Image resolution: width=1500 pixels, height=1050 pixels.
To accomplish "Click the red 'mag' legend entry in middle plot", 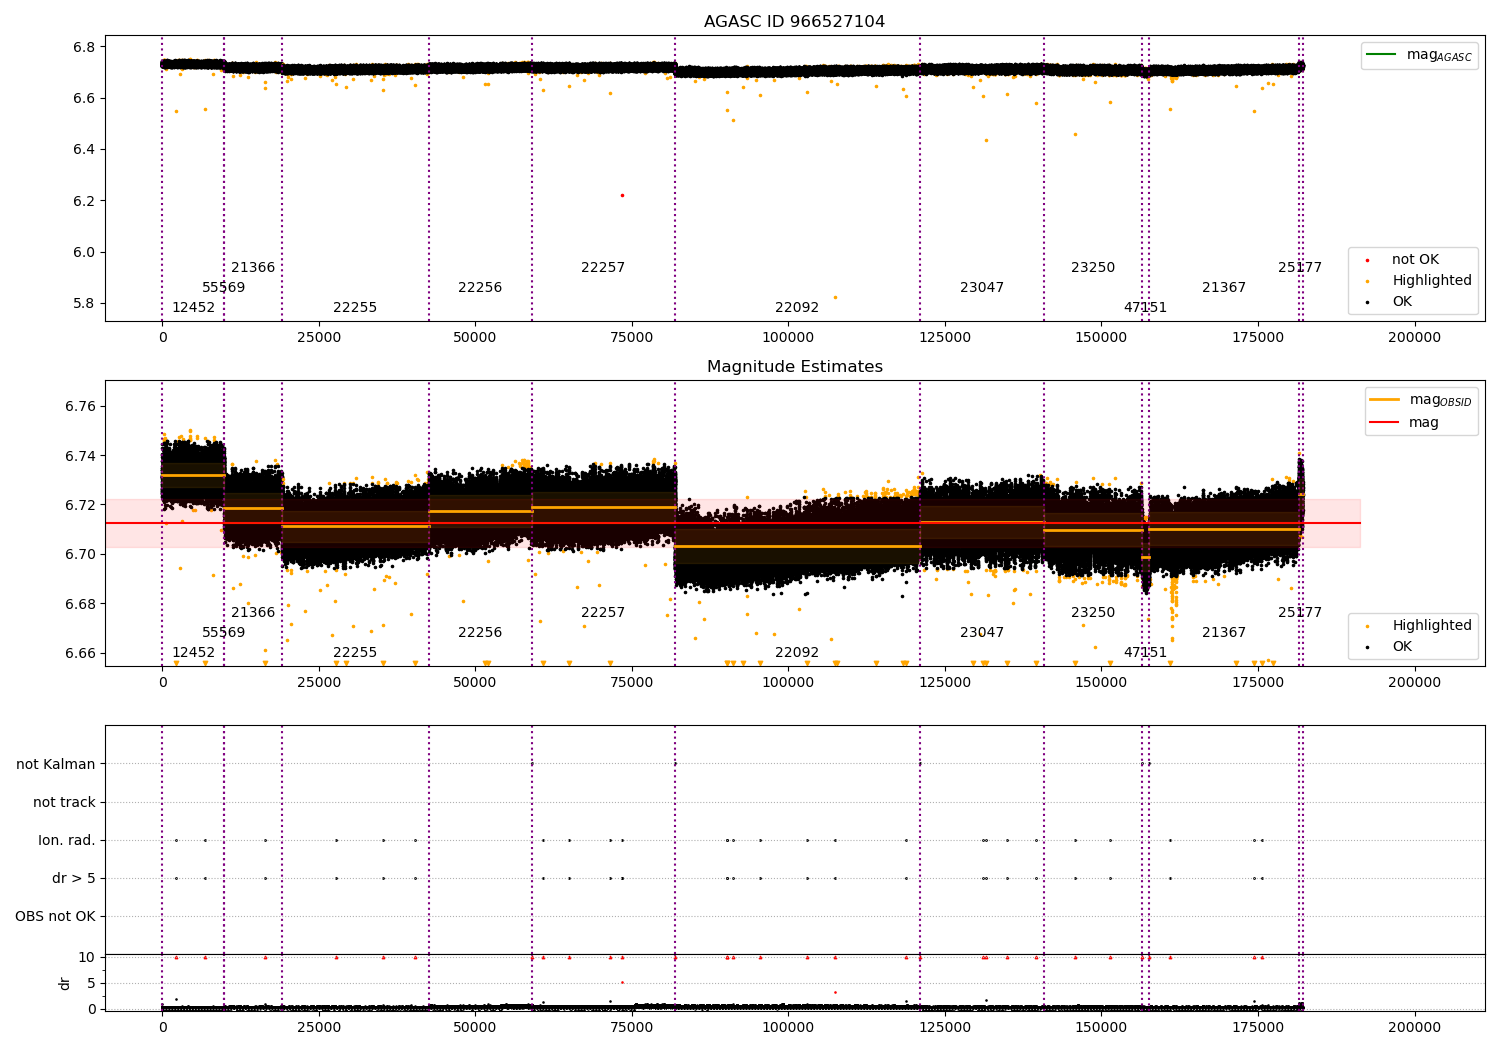I will pyautogui.click(x=1405, y=422).
